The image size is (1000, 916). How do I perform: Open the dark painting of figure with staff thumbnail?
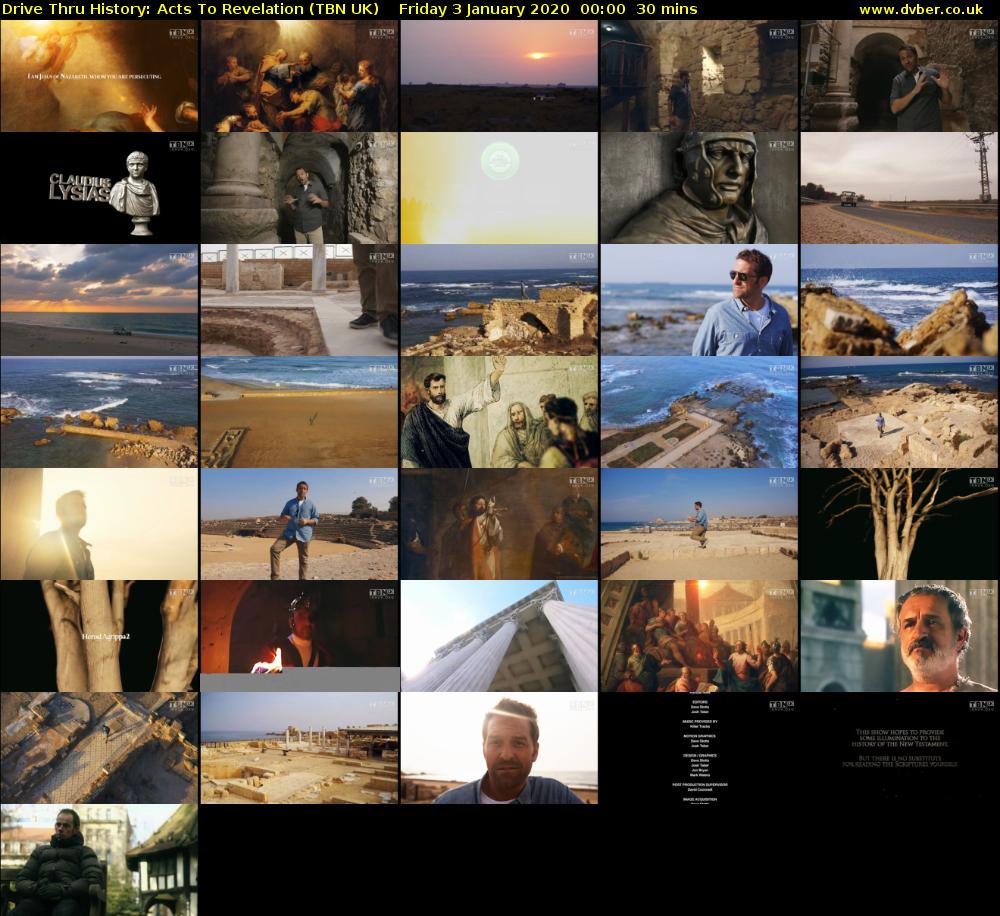(499, 524)
